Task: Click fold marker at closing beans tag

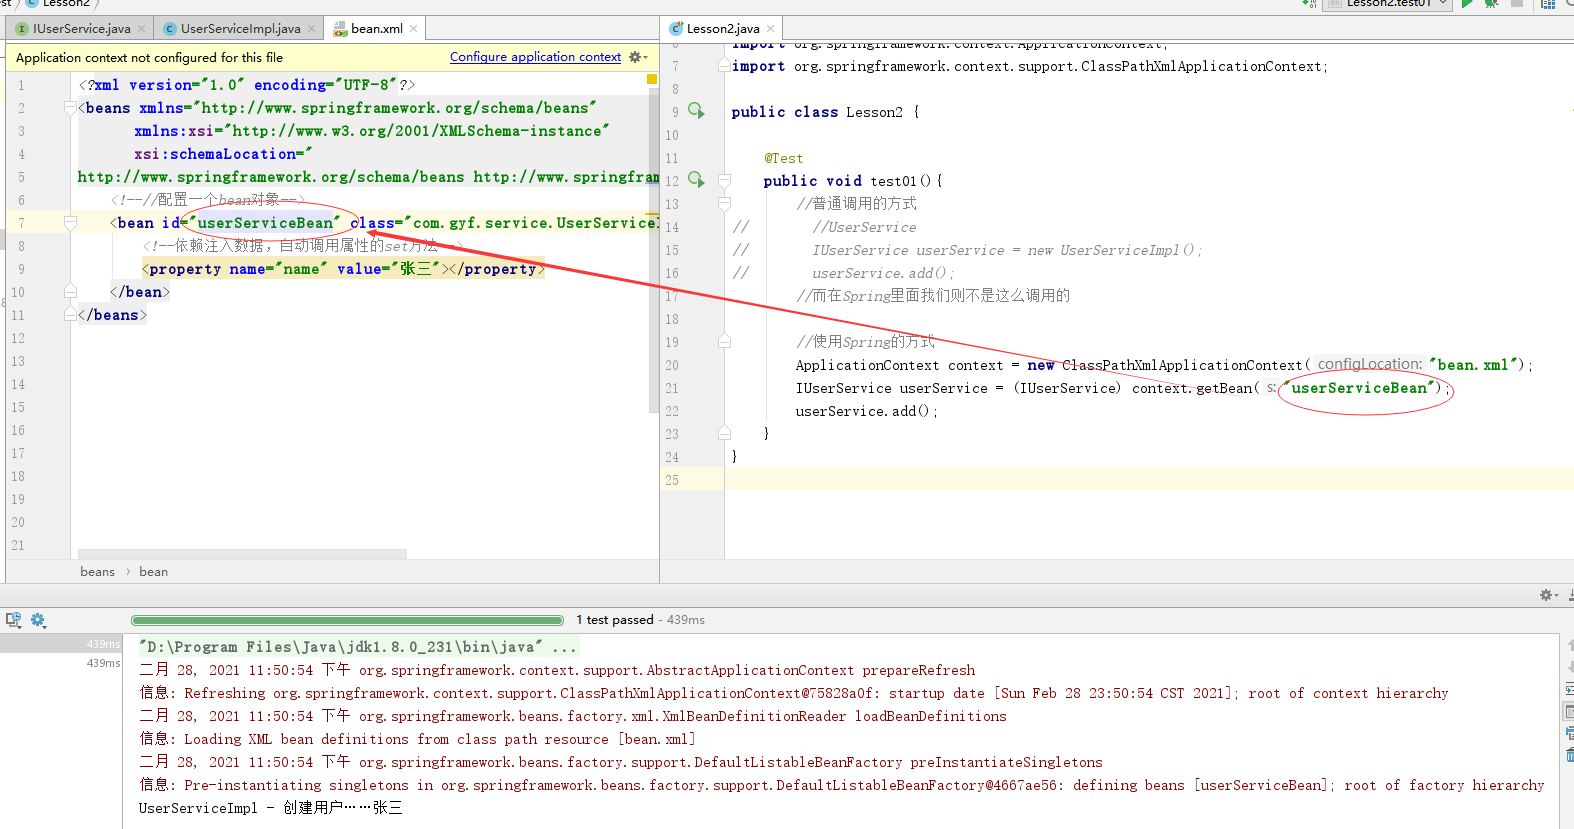Action: coord(70,315)
